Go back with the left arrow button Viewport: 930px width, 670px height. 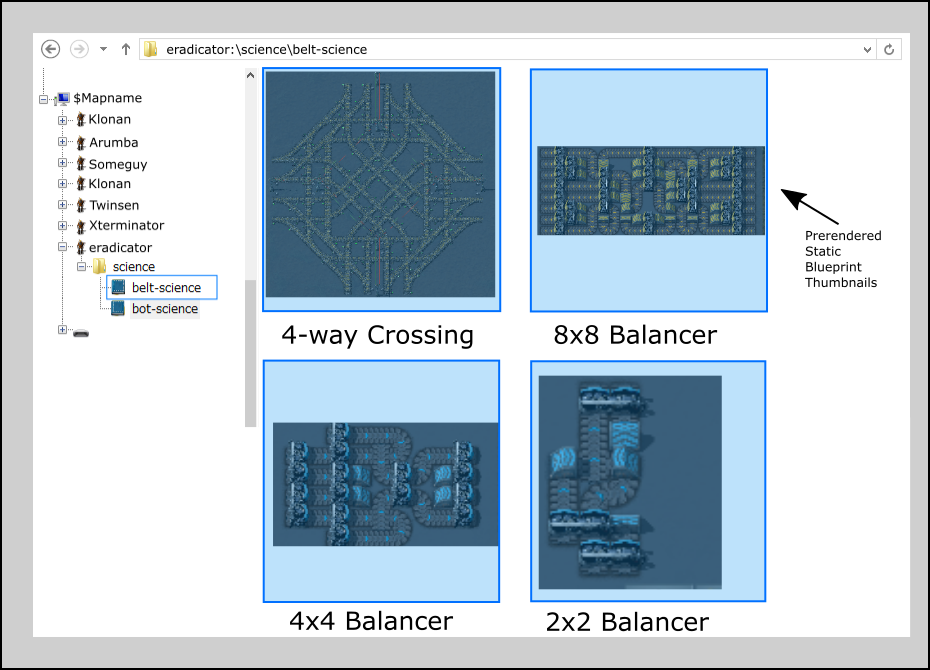pos(50,49)
